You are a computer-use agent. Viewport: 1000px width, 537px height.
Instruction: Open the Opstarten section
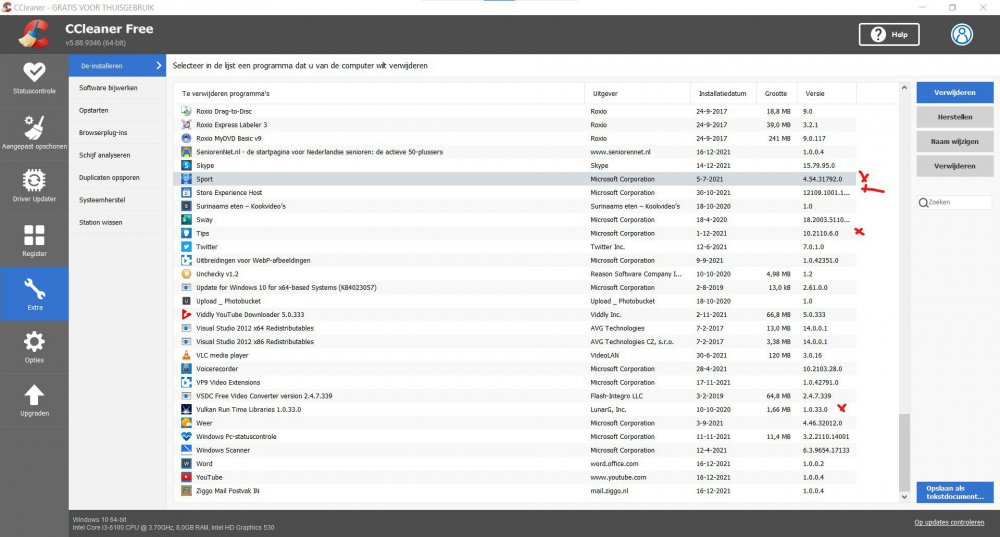click(x=117, y=110)
